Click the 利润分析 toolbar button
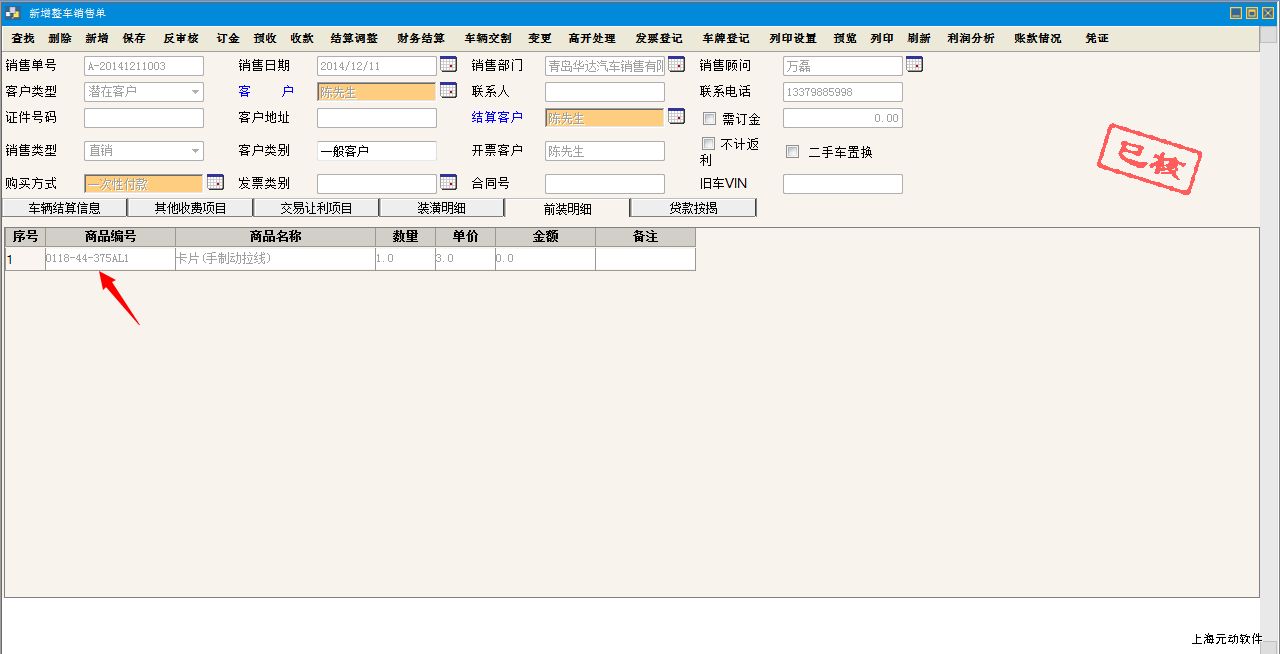 click(x=970, y=38)
